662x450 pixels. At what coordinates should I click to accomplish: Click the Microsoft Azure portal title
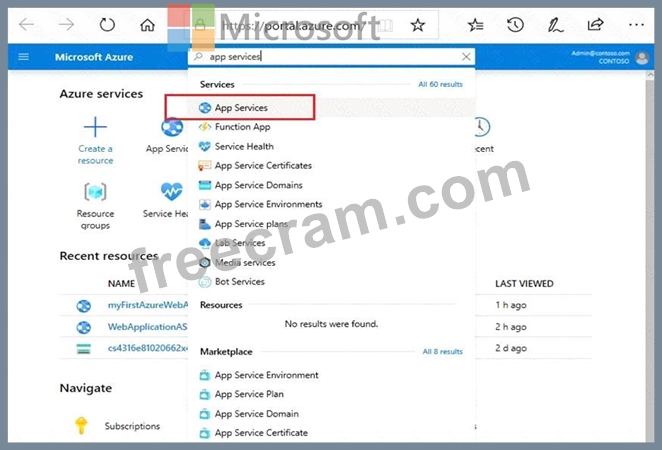pyautogui.click(x=94, y=57)
